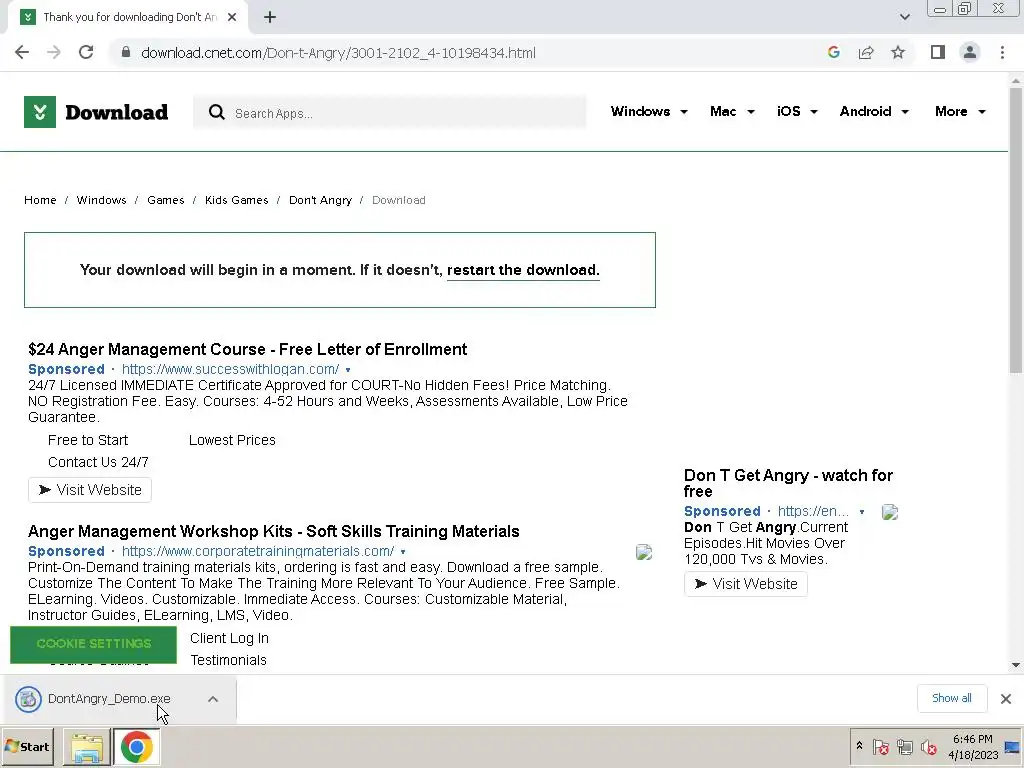Expand DontAngry_Demo.exe download options chevron
The width and height of the screenshot is (1024, 768).
click(x=213, y=699)
